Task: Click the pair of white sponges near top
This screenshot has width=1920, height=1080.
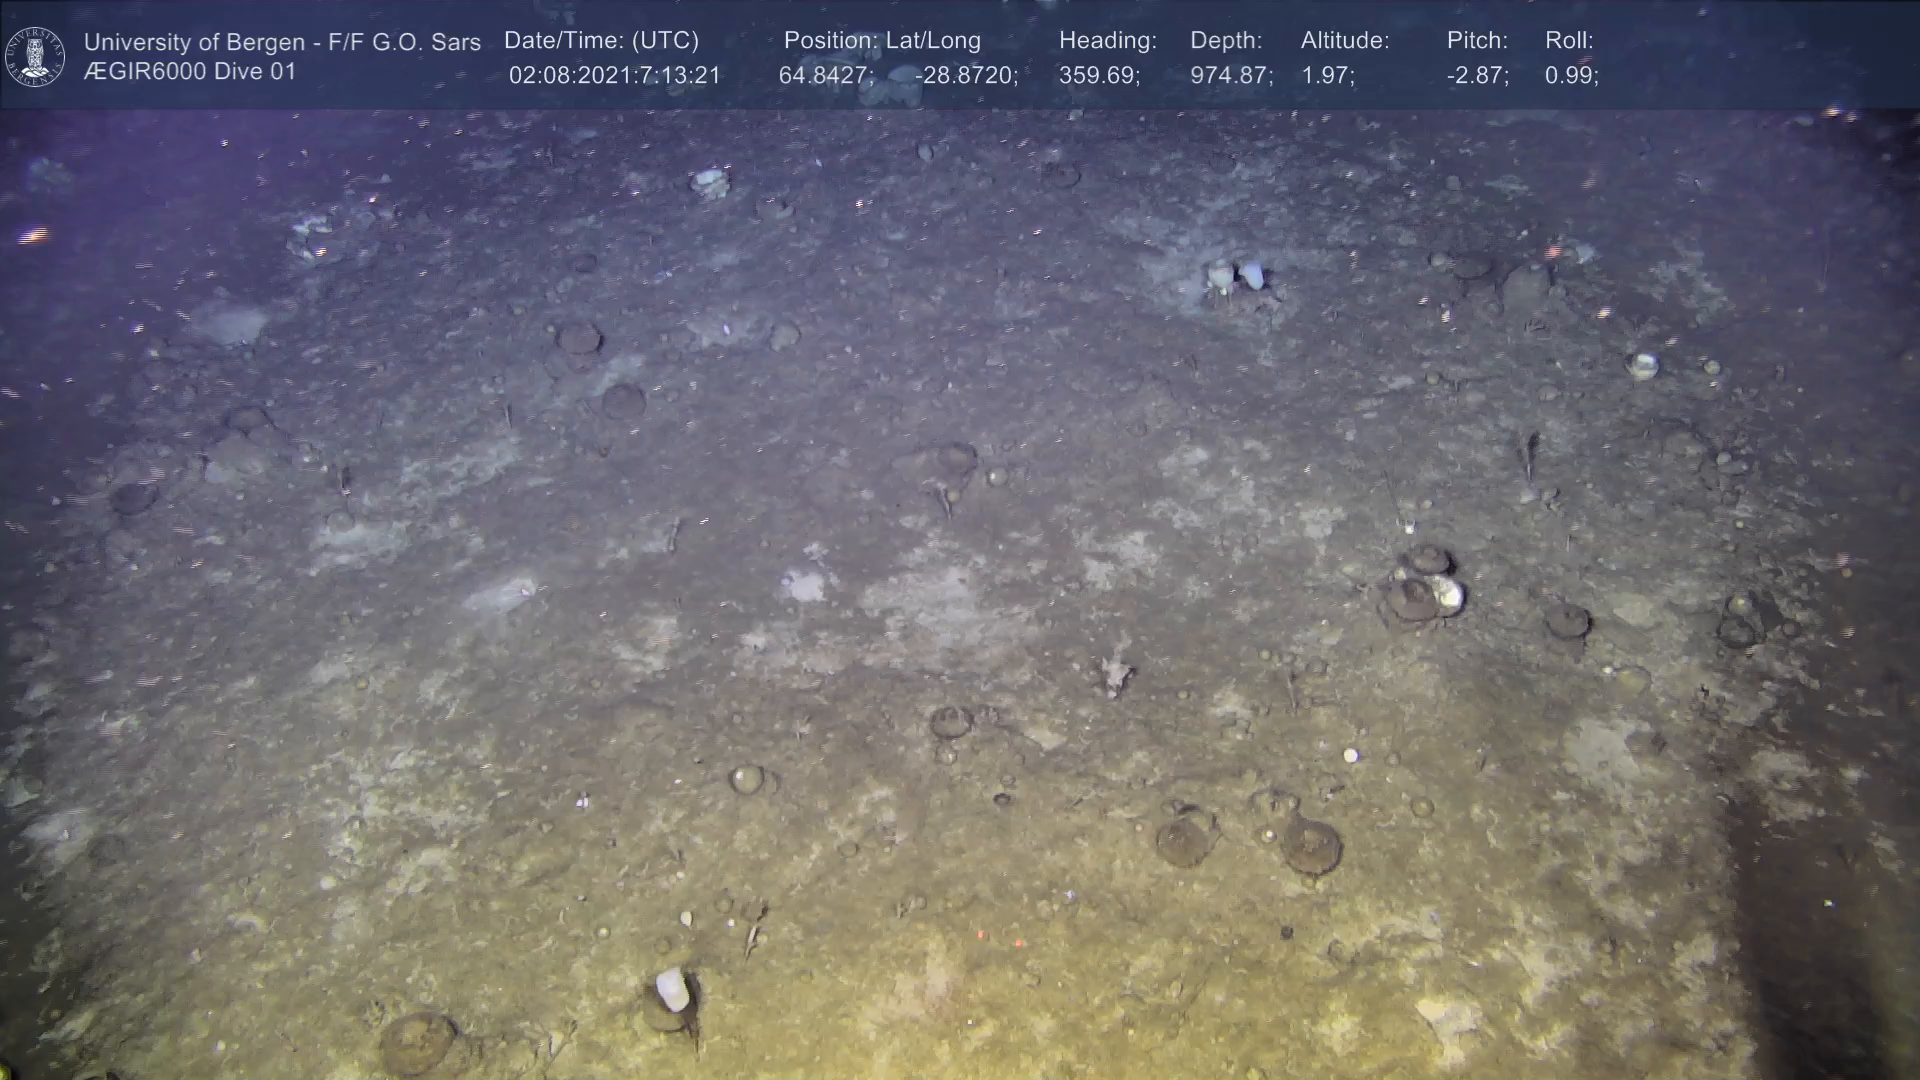Action: pyautogui.click(x=1235, y=274)
